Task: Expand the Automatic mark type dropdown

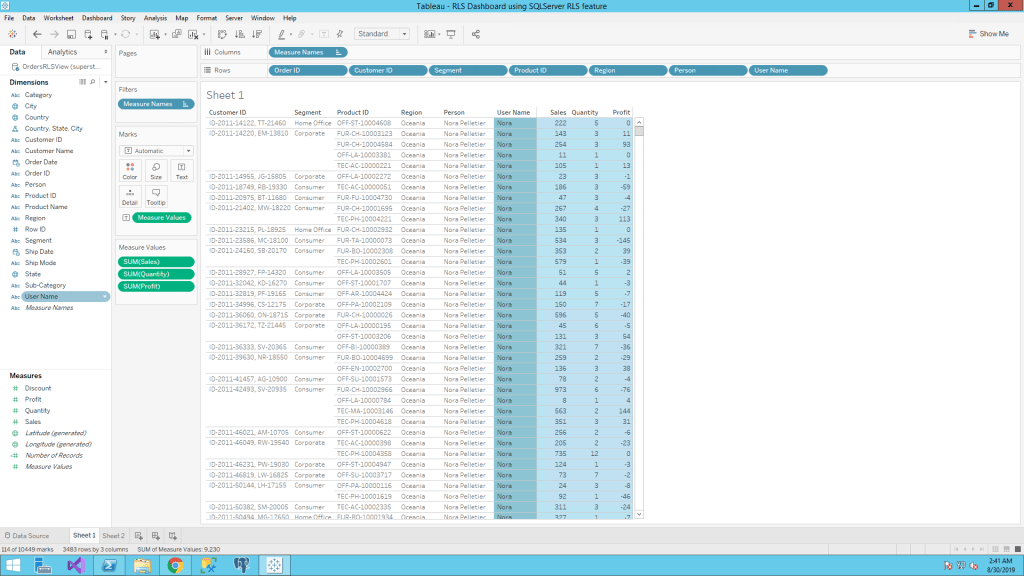Action: click(x=156, y=150)
